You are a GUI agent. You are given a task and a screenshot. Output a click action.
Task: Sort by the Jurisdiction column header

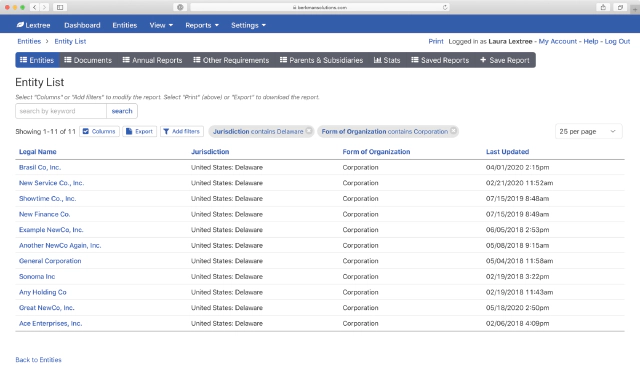[x=210, y=151]
